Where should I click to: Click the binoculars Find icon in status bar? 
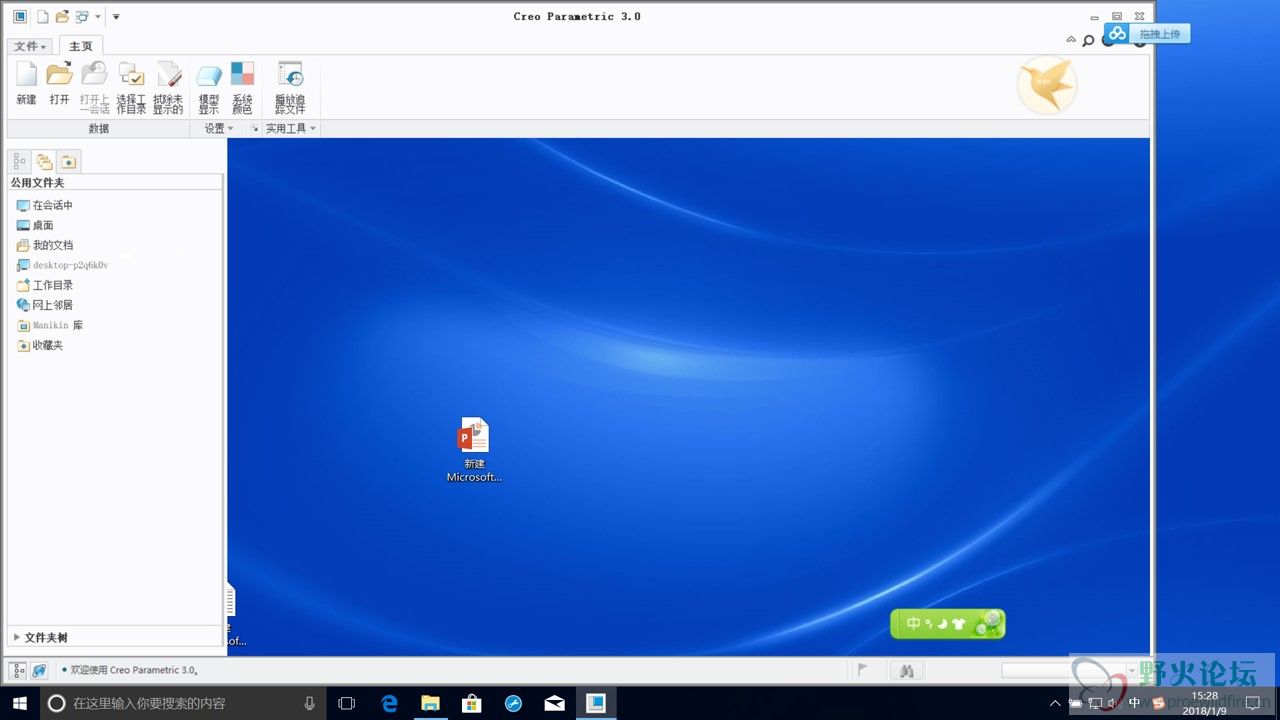(906, 671)
